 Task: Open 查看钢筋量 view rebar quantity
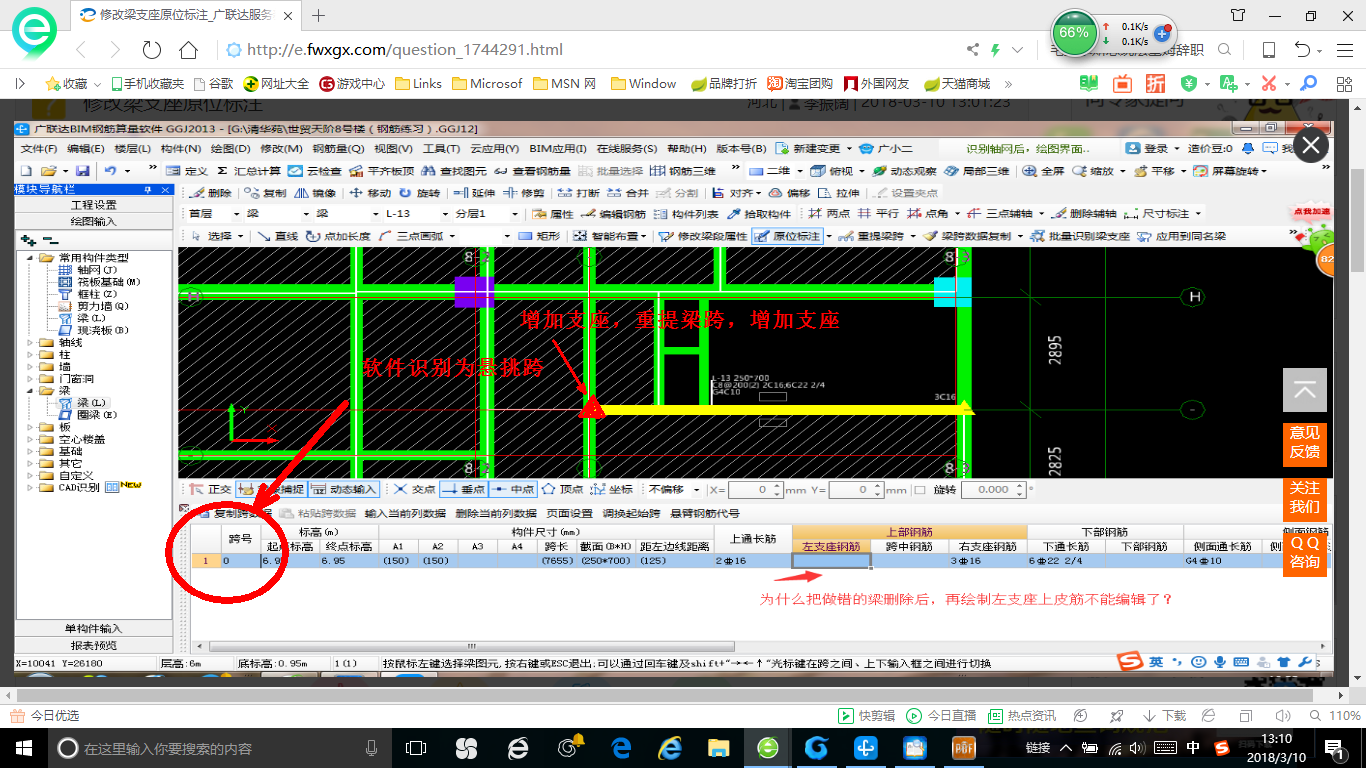pyautogui.click(x=531, y=171)
